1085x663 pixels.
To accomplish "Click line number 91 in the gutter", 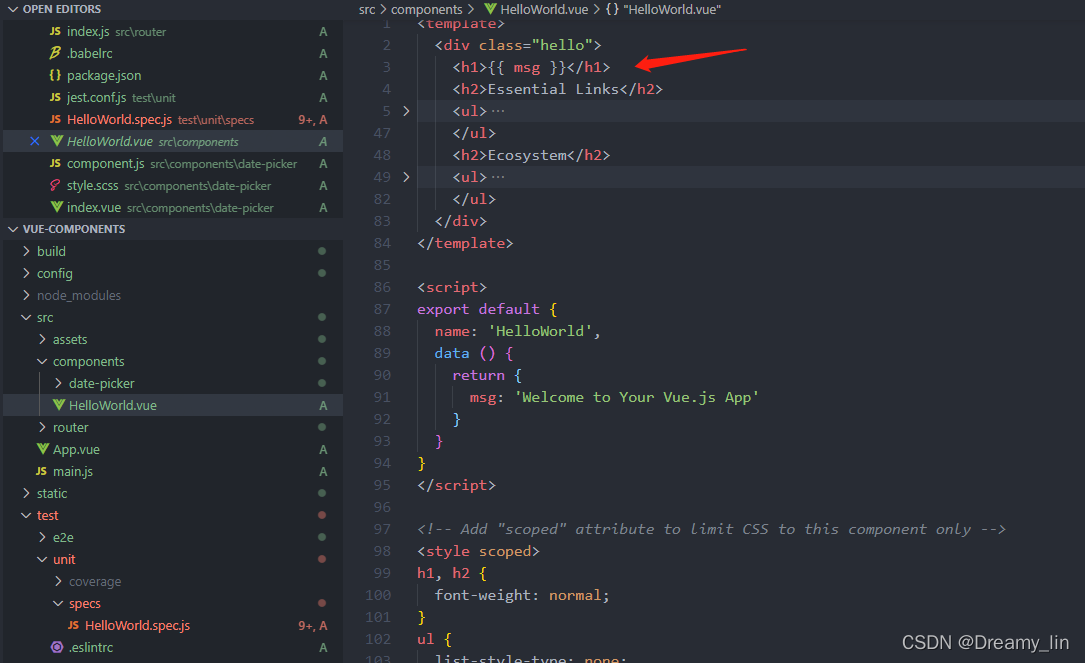I will (382, 397).
